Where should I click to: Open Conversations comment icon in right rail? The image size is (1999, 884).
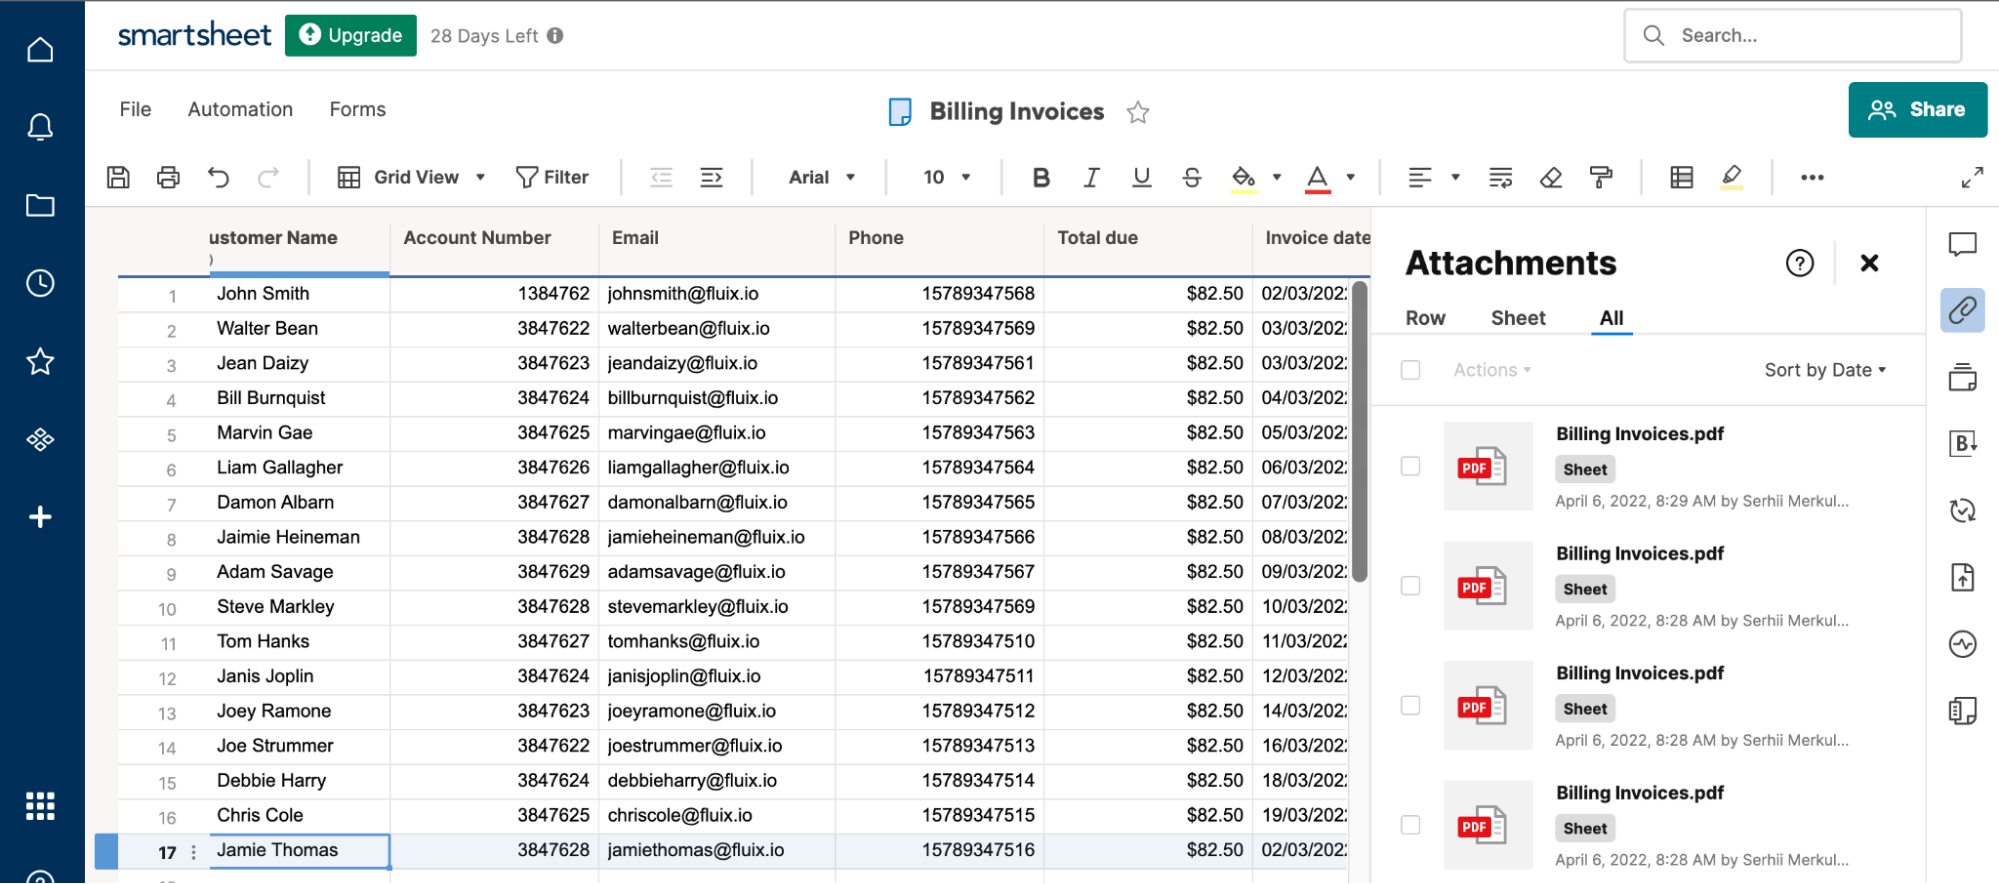1962,244
